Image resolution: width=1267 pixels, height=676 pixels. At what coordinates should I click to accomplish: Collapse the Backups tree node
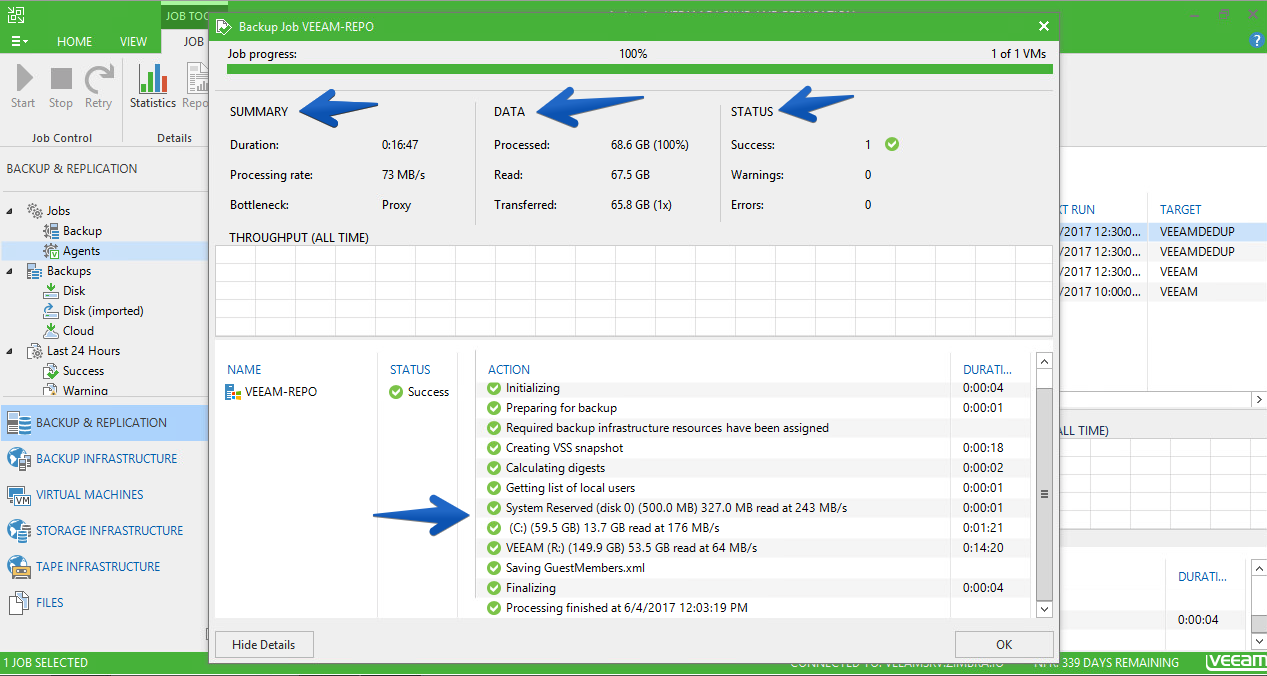(10, 271)
